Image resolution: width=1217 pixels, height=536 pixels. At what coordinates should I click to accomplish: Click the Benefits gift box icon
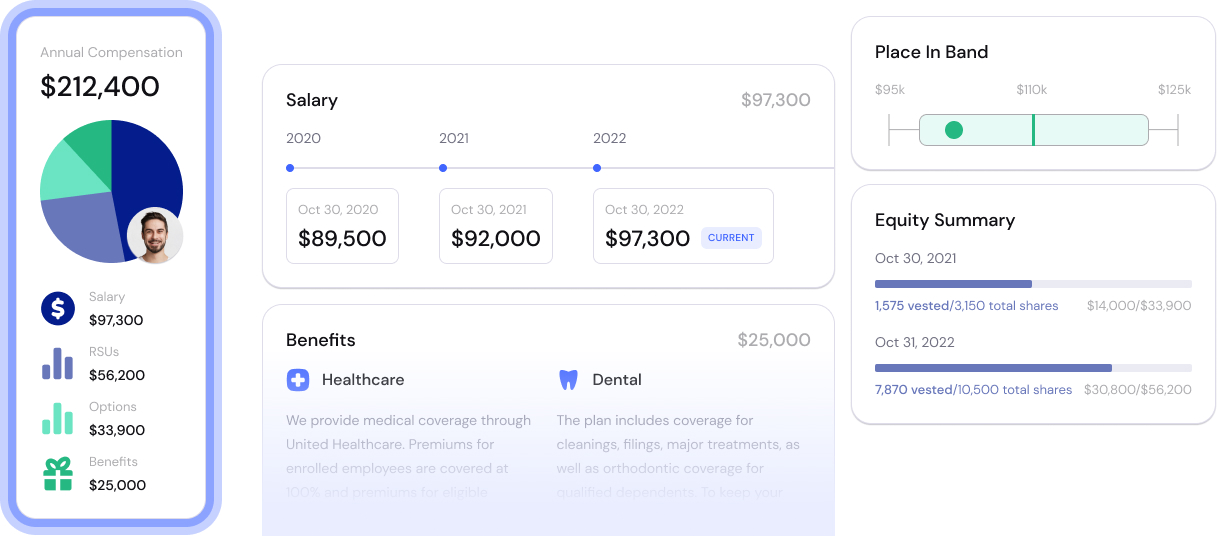58,474
